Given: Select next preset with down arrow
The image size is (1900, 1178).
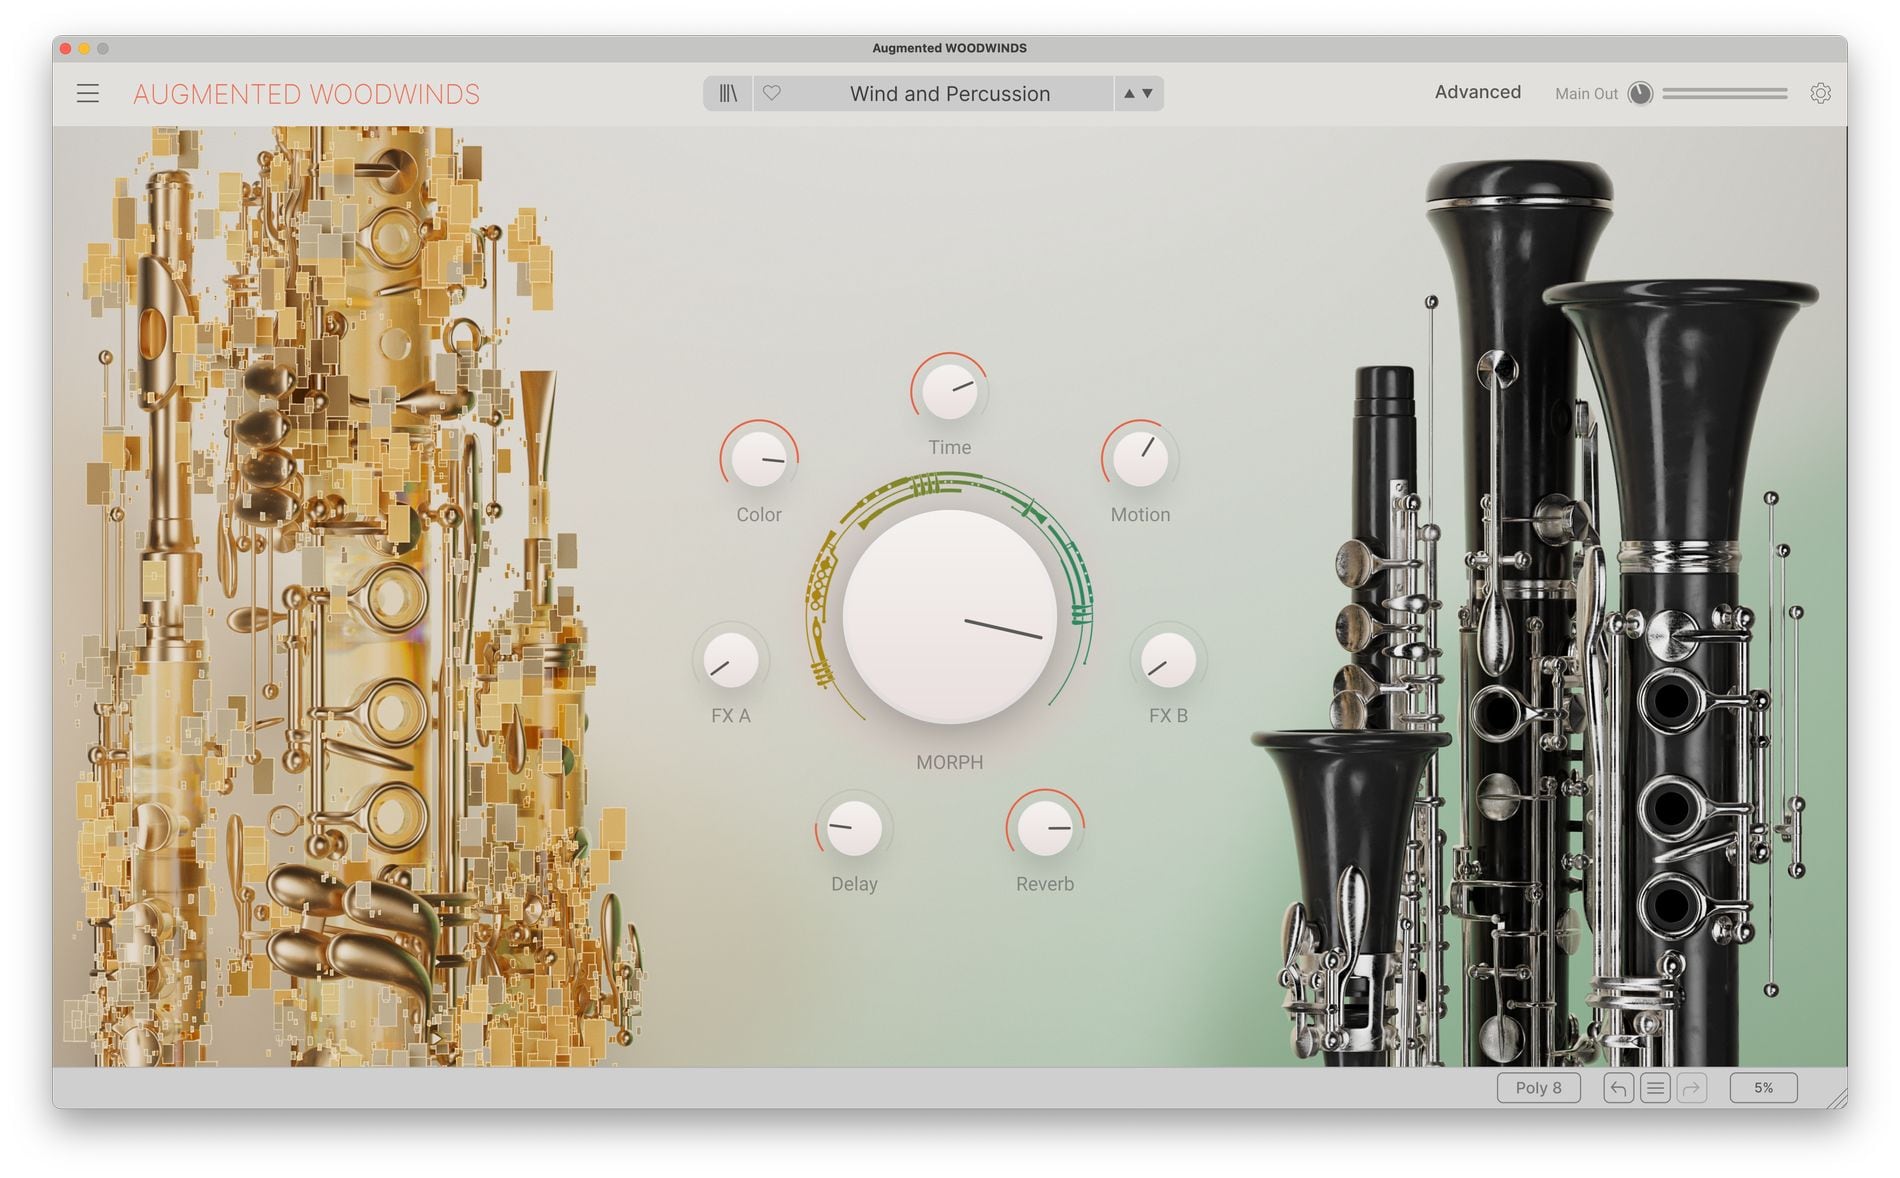Looking at the screenshot, I should [1147, 93].
